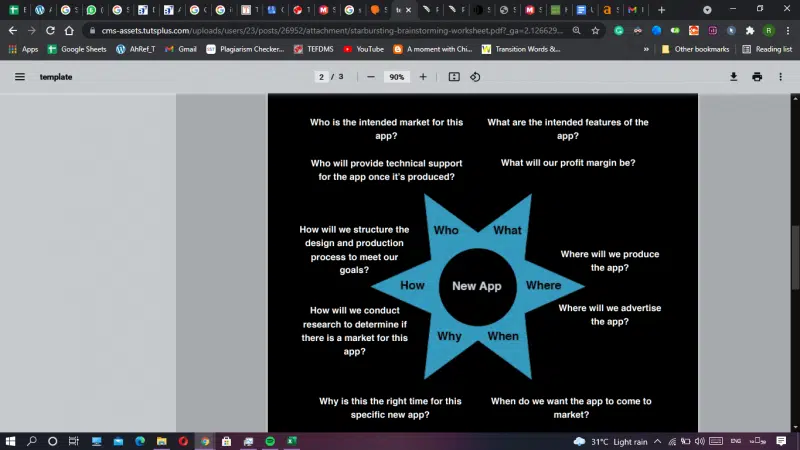Expand the hidden bookmarks chevron
Viewport: 800px width, 450px height.
tap(645, 49)
